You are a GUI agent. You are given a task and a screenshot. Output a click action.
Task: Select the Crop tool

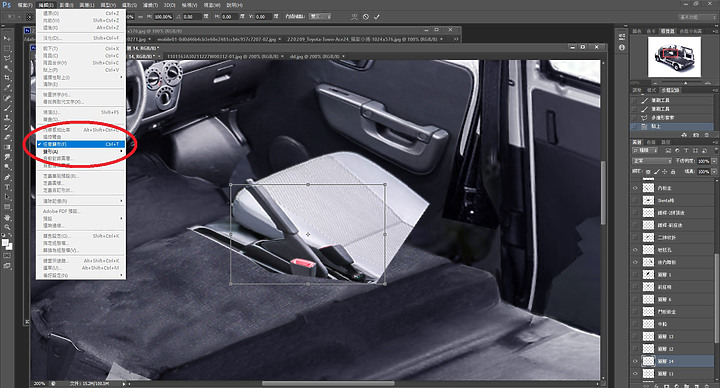(7, 78)
